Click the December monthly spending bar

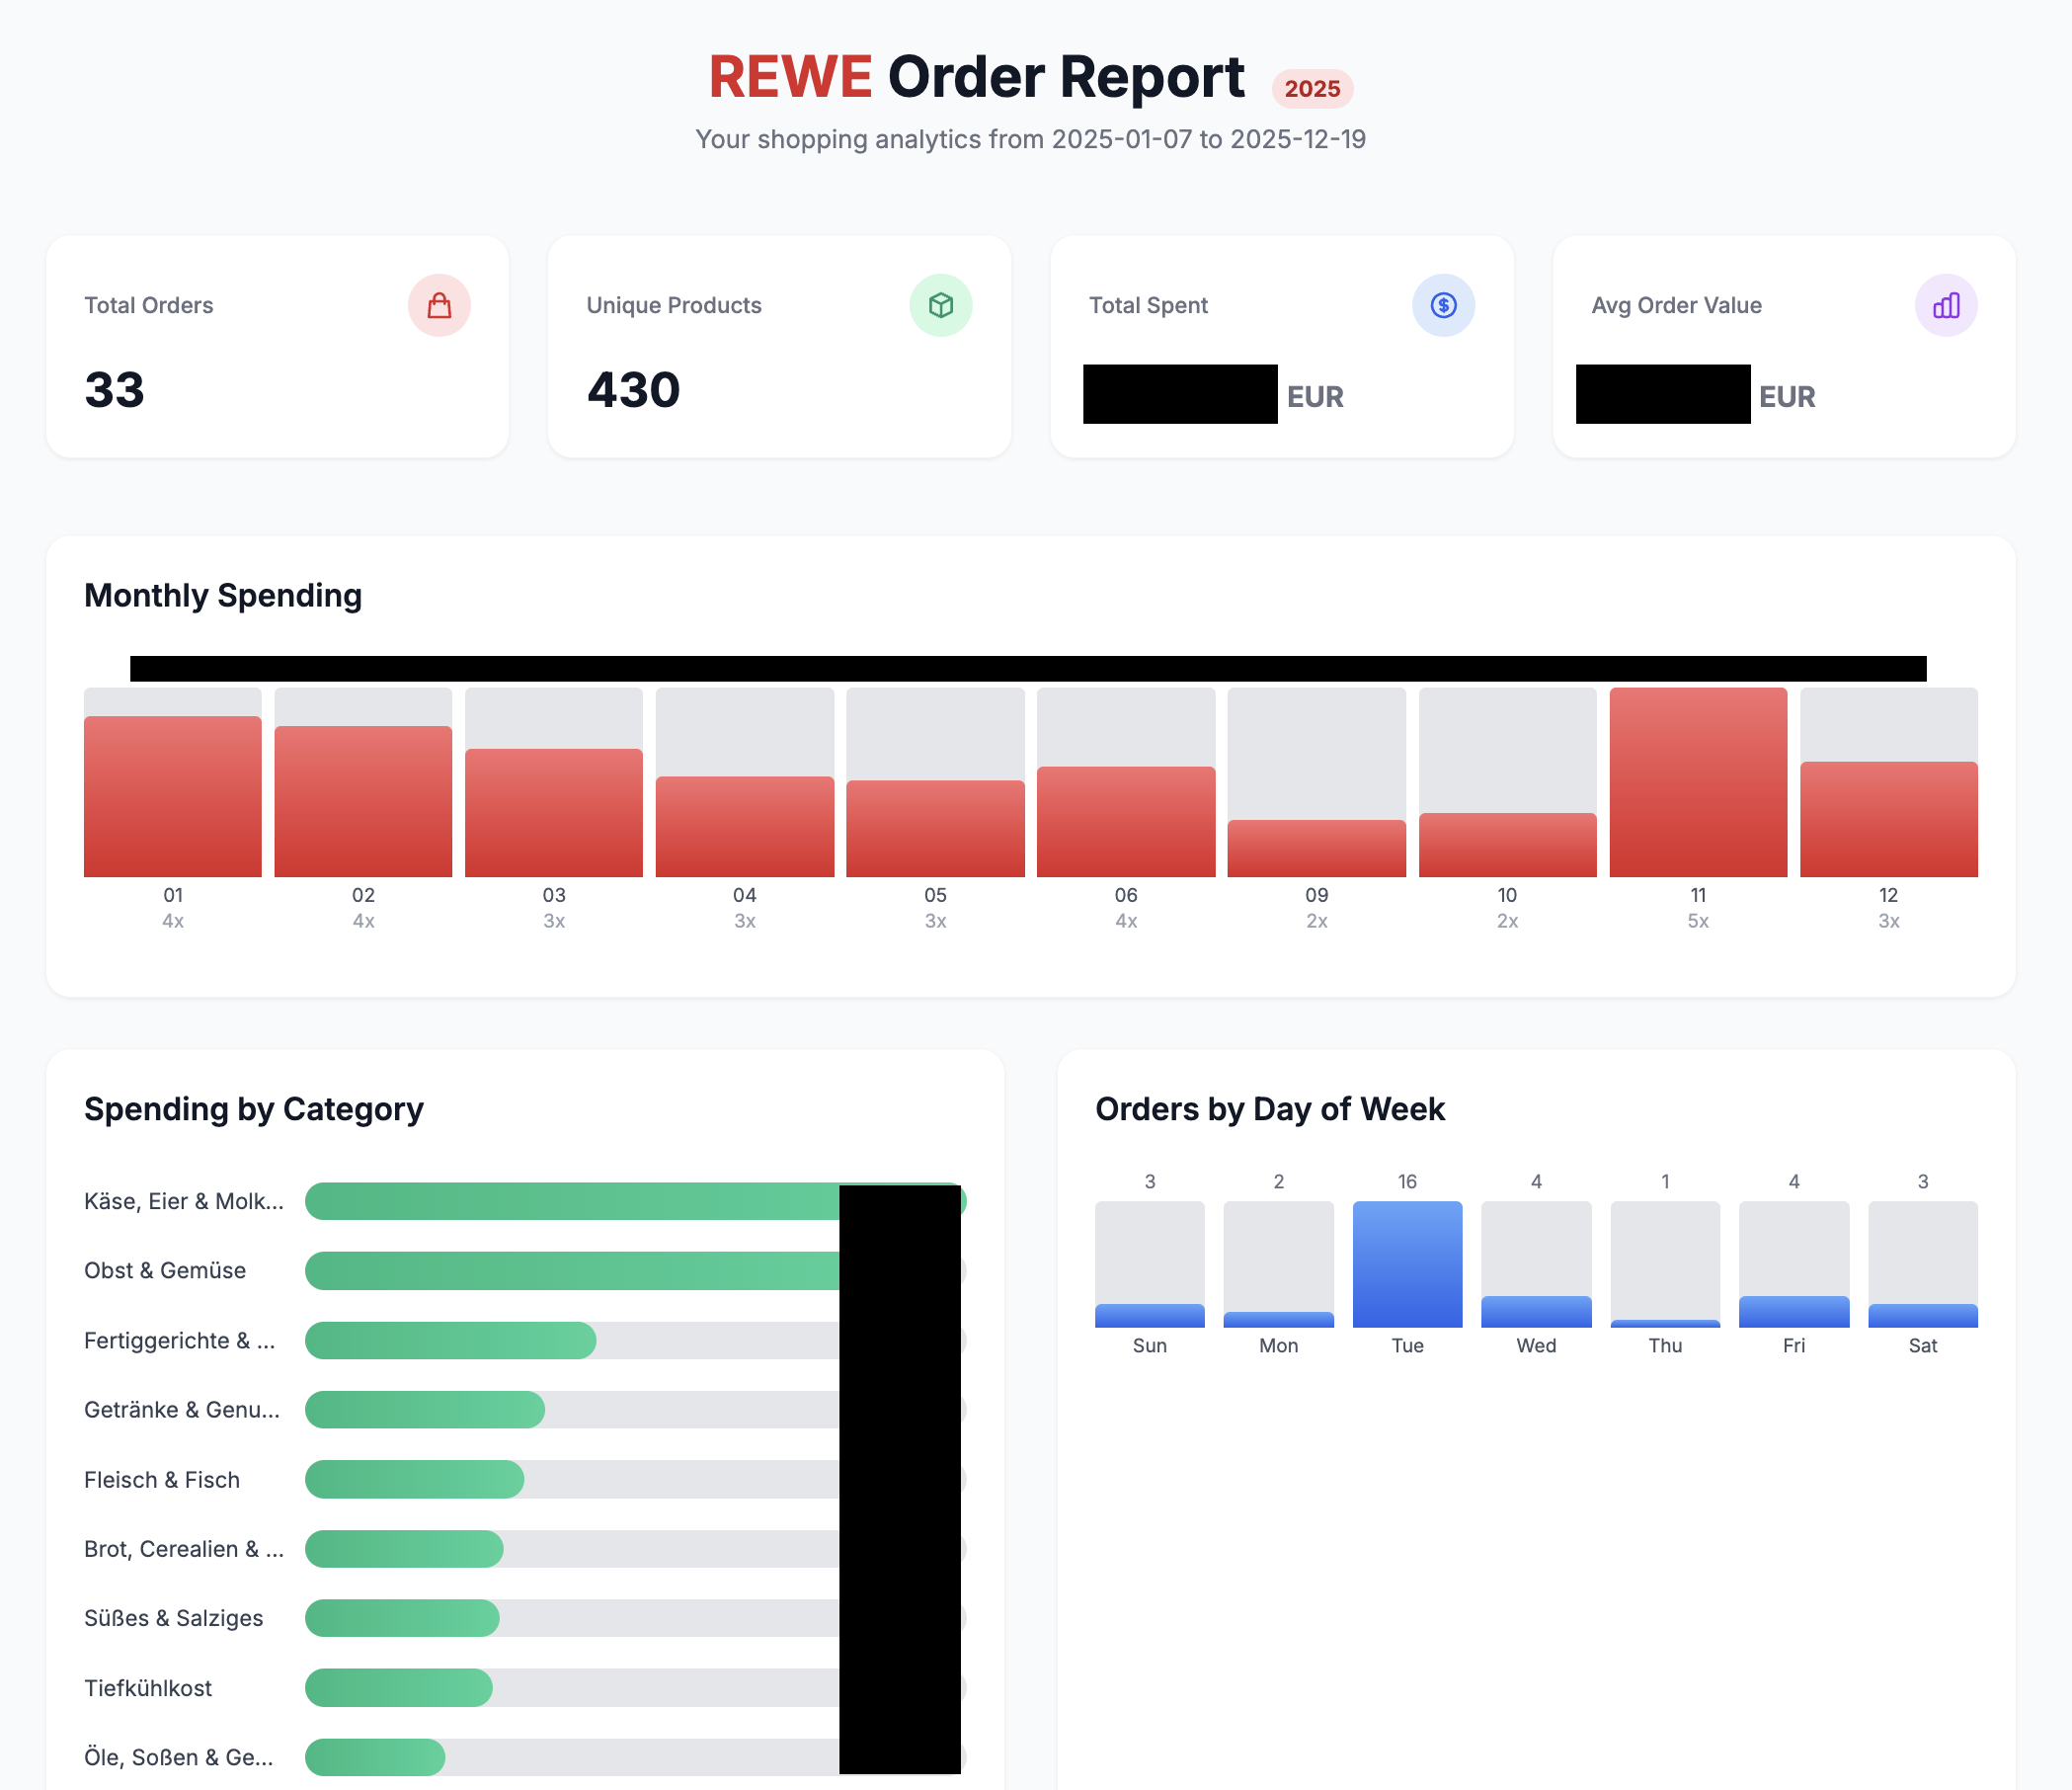click(x=1888, y=819)
